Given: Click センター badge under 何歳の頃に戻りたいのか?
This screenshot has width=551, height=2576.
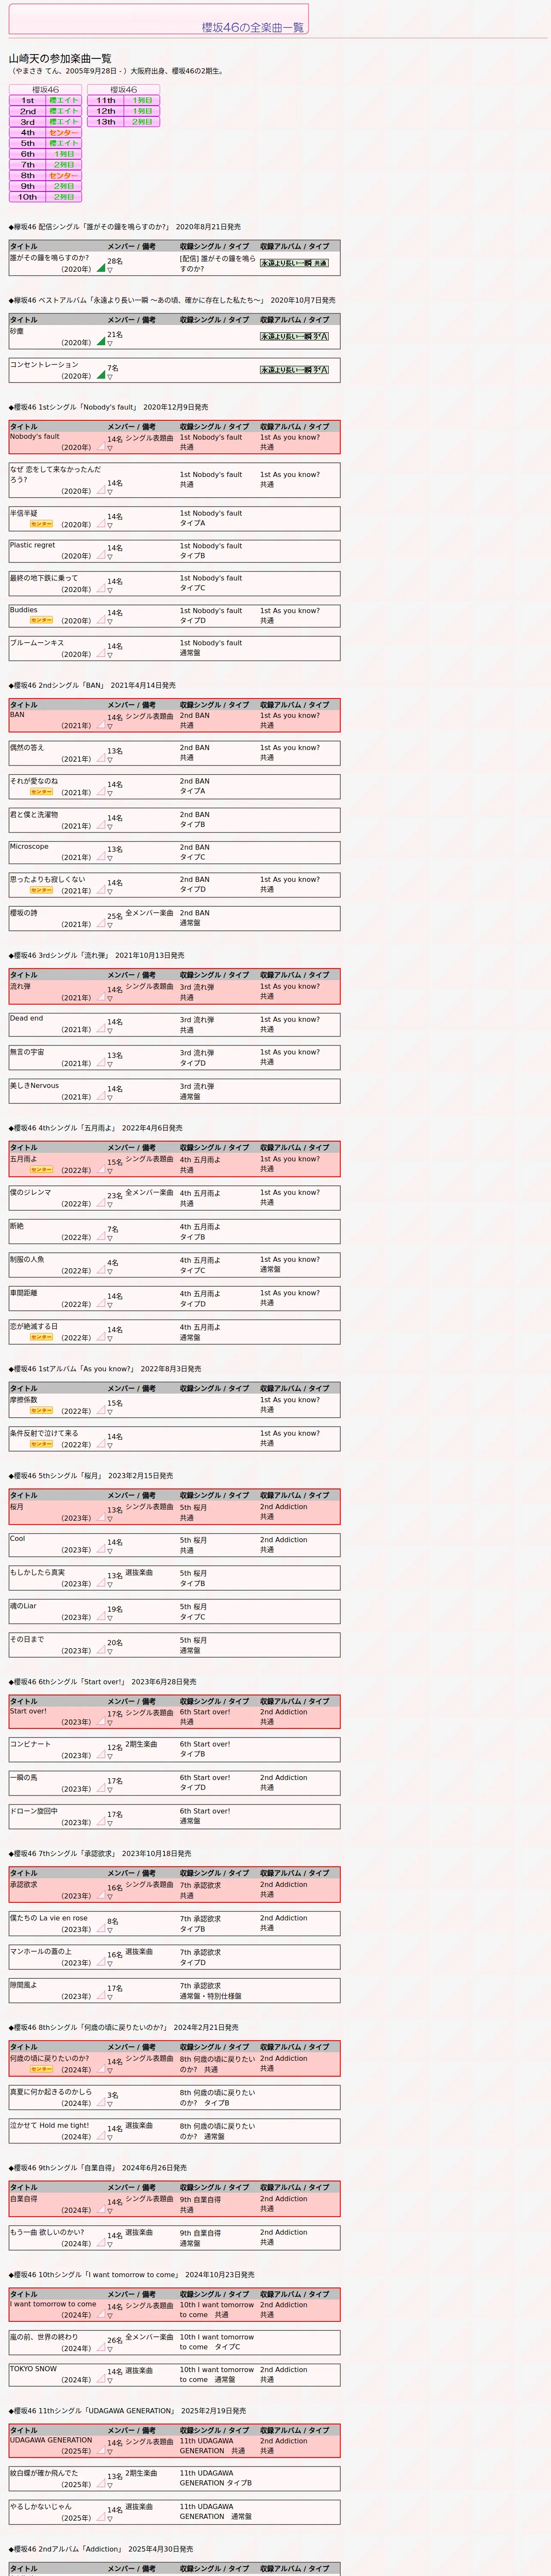Looking at the screenshot, I should pos(42,2069).
